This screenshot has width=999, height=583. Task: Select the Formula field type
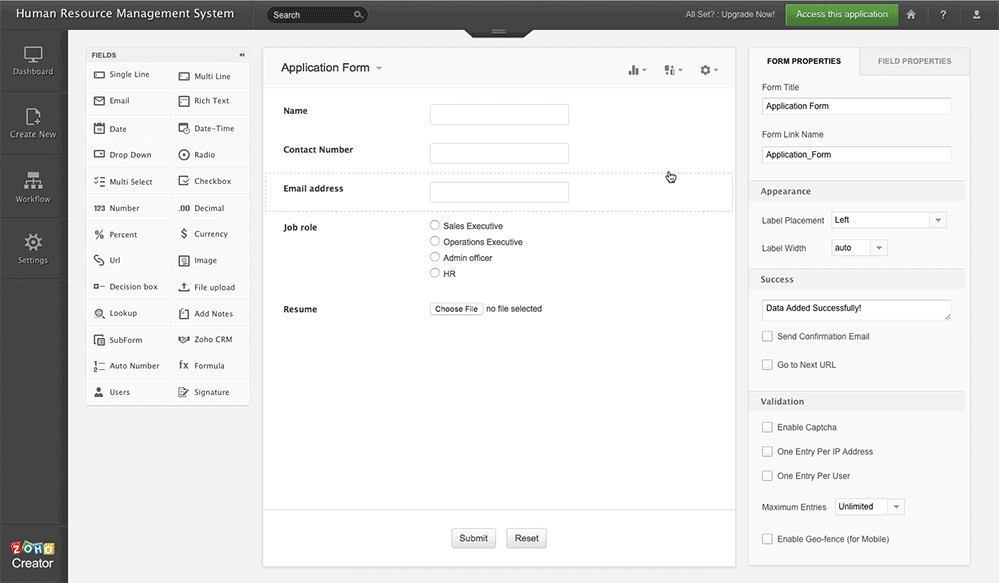[x=210, y=366]
